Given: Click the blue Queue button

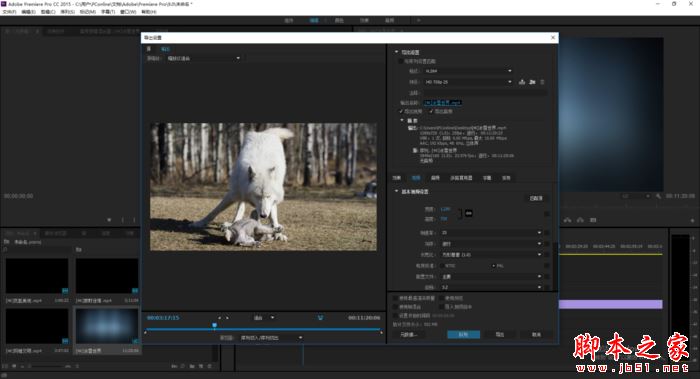Looking at the screenshot, I should click(x=463, y=334).
